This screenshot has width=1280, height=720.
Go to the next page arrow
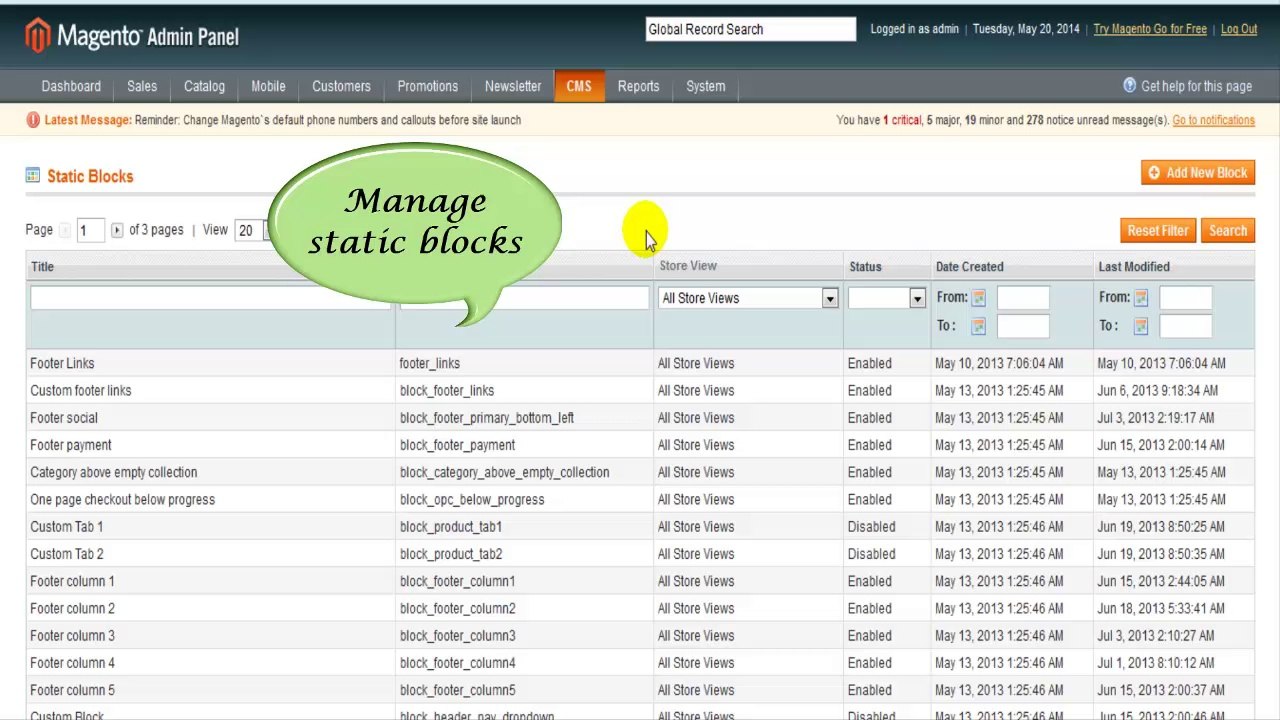click(x=117, y=230)
